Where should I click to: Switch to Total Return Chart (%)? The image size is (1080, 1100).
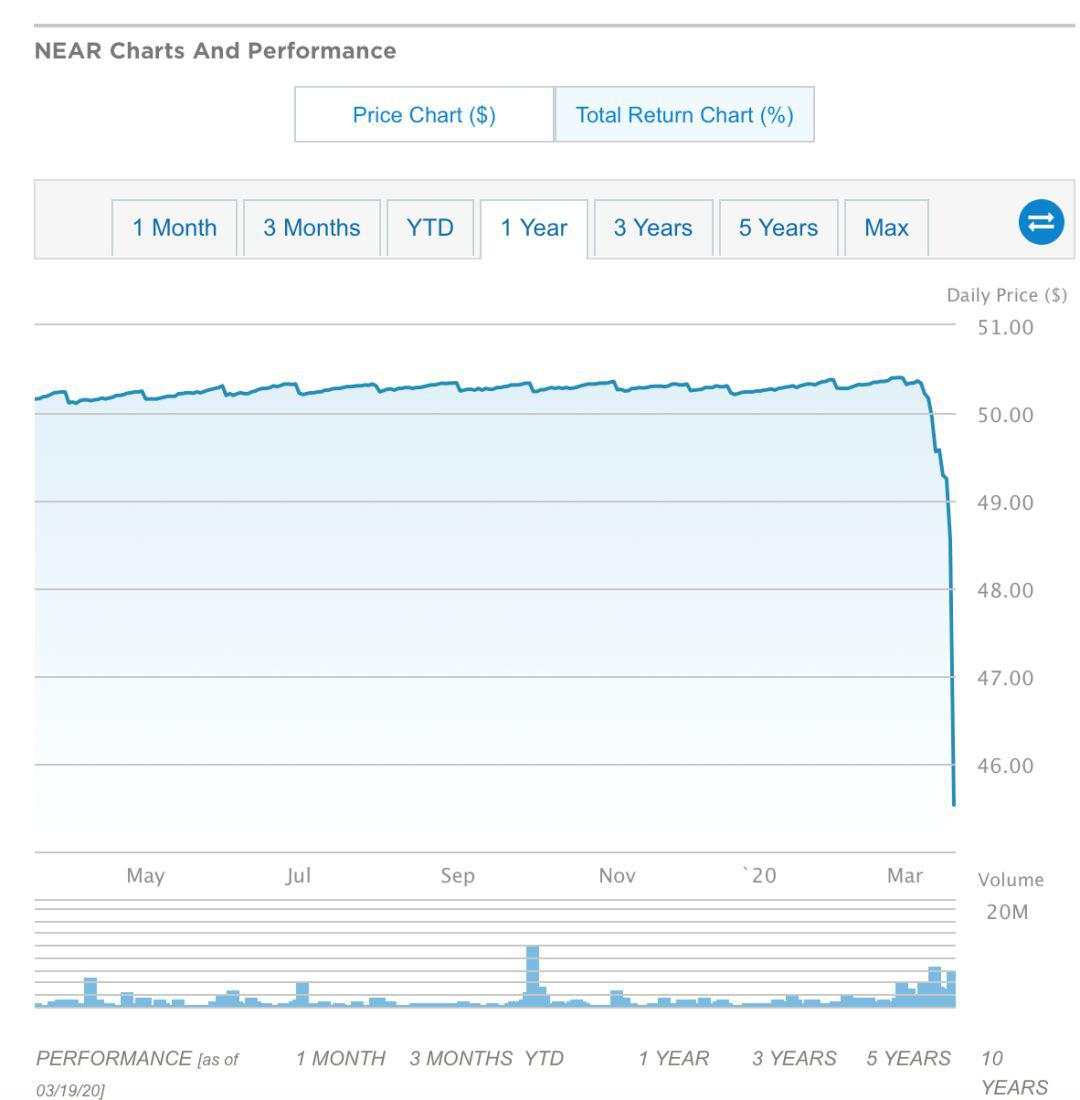tap(684, 115)
